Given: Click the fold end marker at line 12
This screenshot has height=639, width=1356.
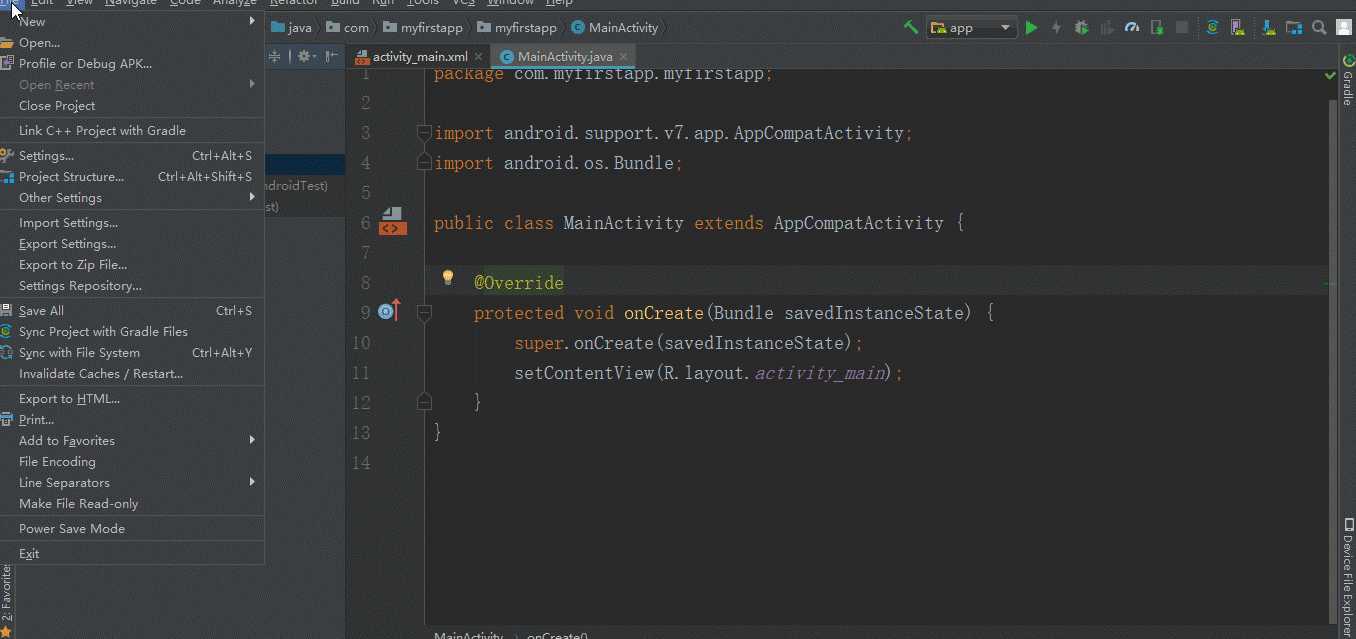Looking at the screenshot, I should [x=425, y=402].
